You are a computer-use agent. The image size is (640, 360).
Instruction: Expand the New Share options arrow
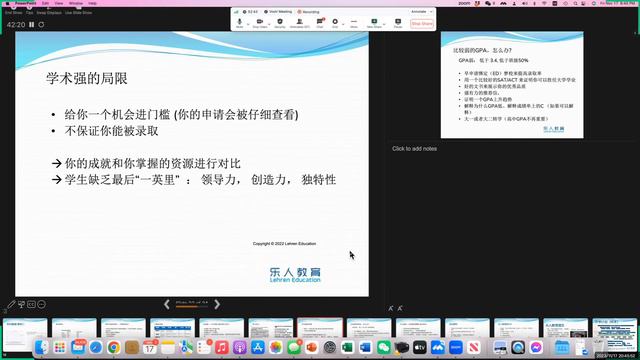pos(384,24)
